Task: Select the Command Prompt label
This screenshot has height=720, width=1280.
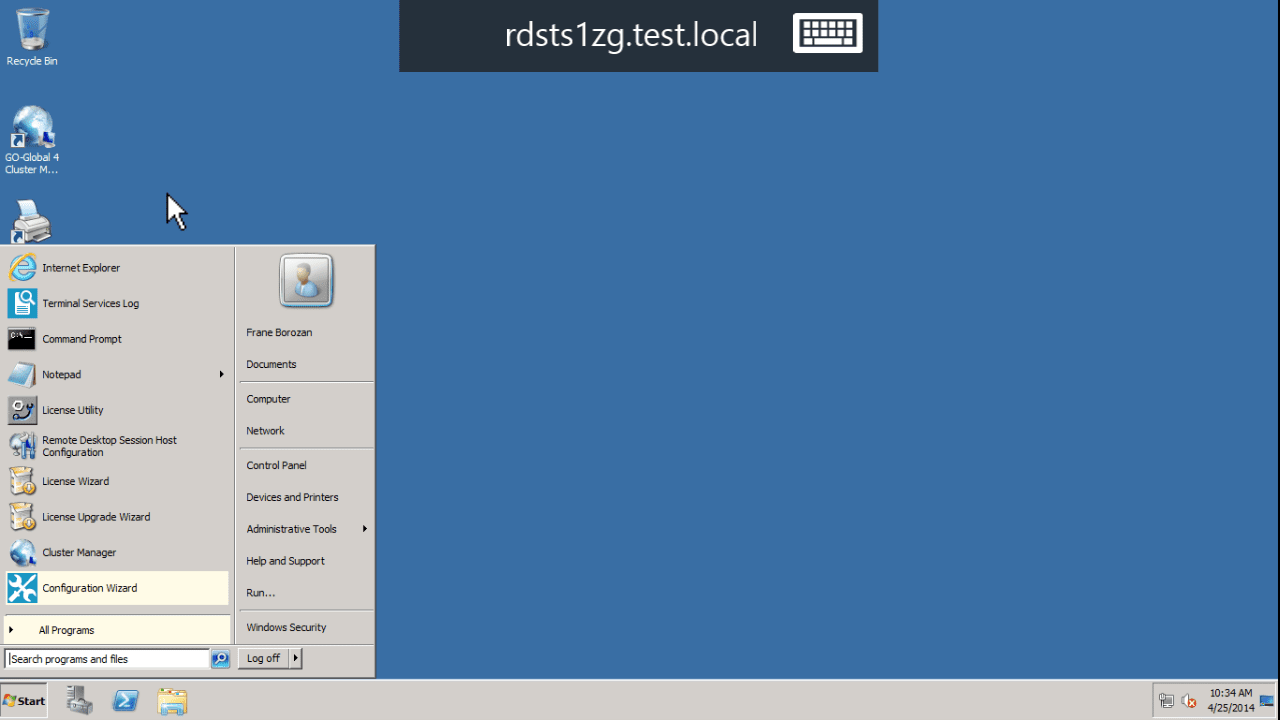Action: tap(82, 339)
